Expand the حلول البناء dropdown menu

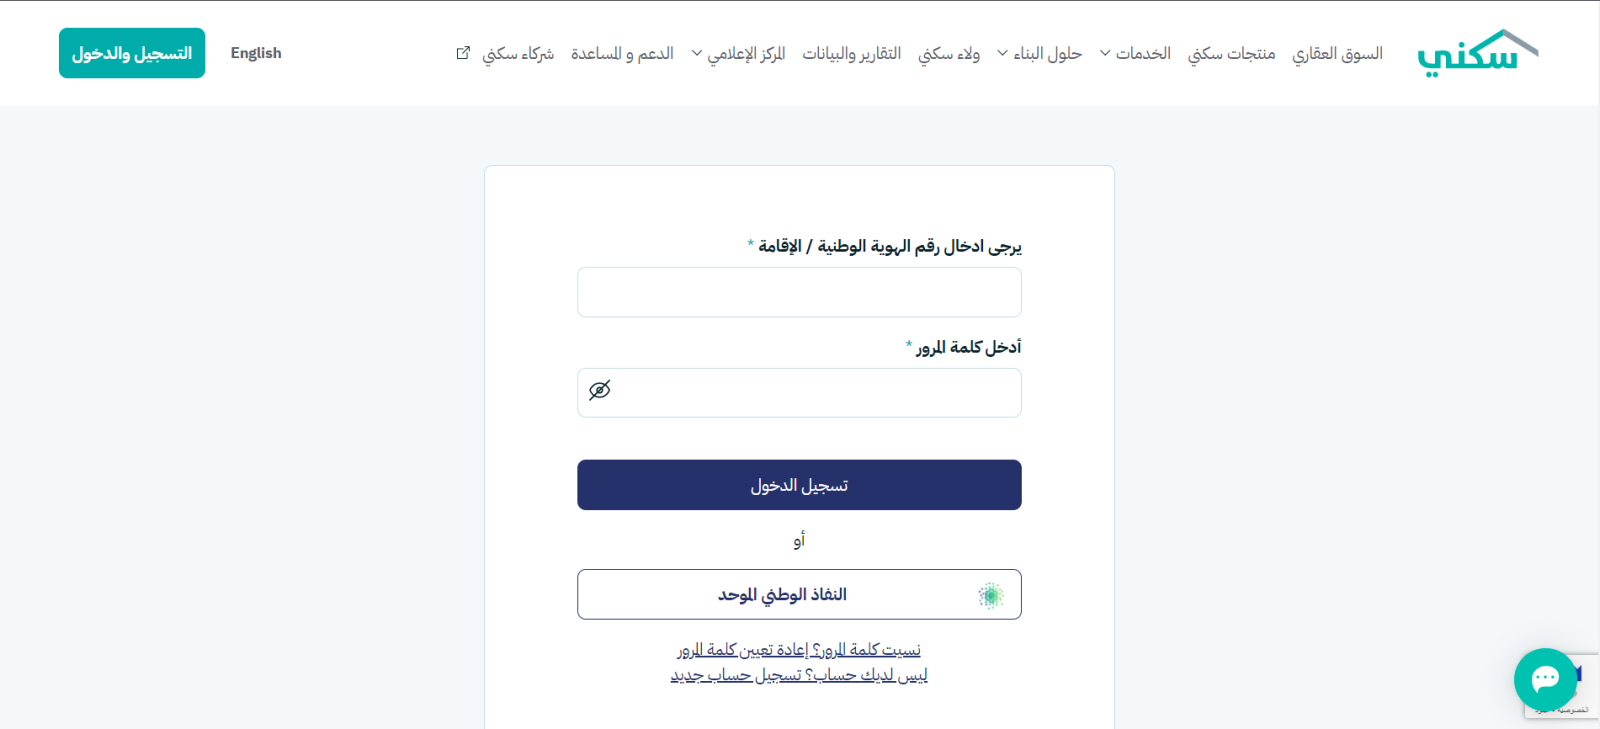[x=1039, y=53]
